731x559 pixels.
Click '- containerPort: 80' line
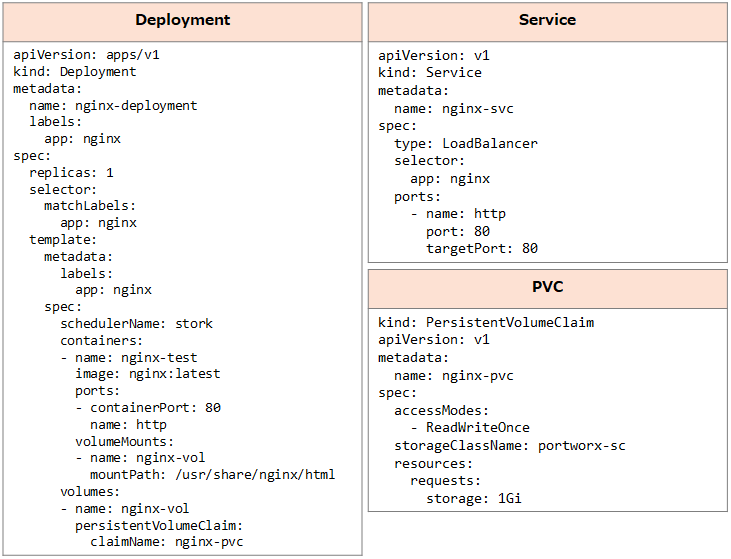coord(148,408)
